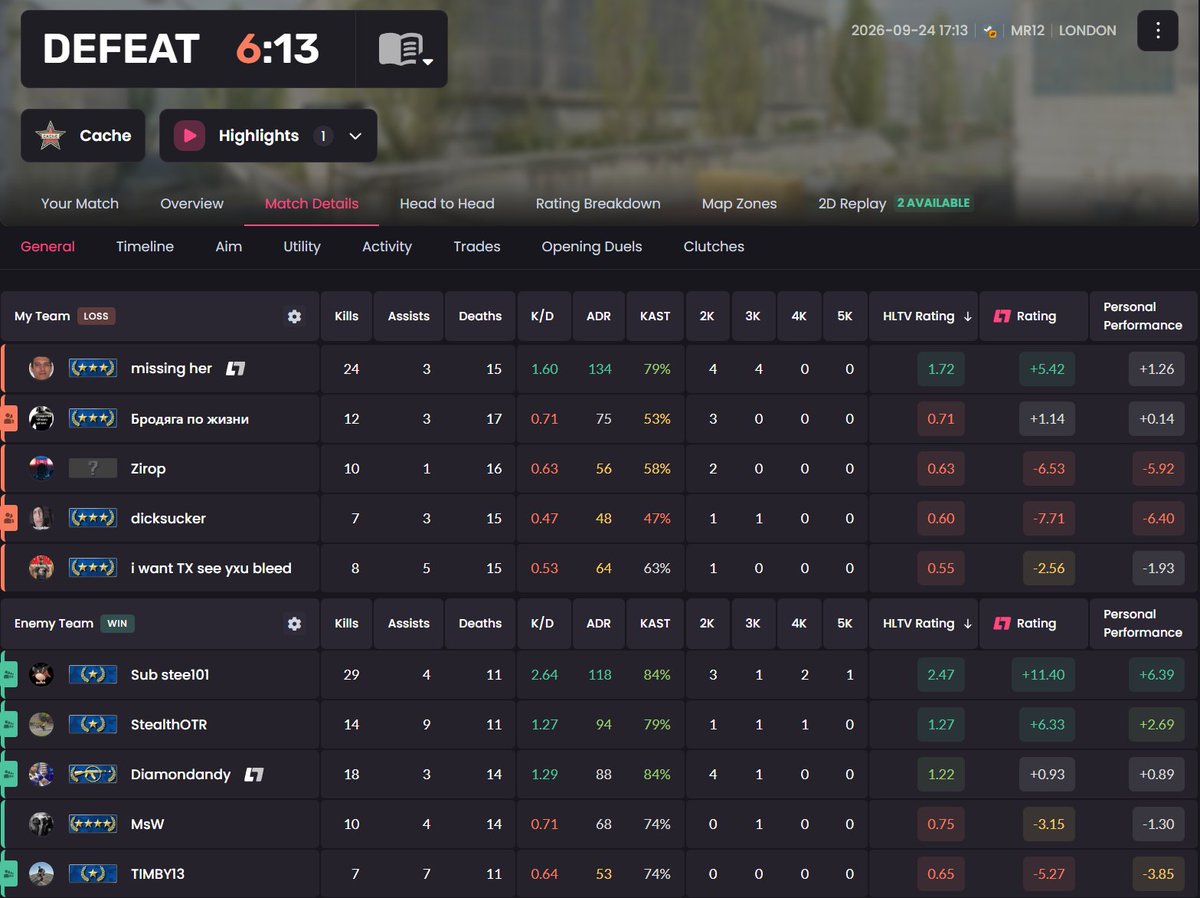Select the Timeline sub-tab

(145, 246)
